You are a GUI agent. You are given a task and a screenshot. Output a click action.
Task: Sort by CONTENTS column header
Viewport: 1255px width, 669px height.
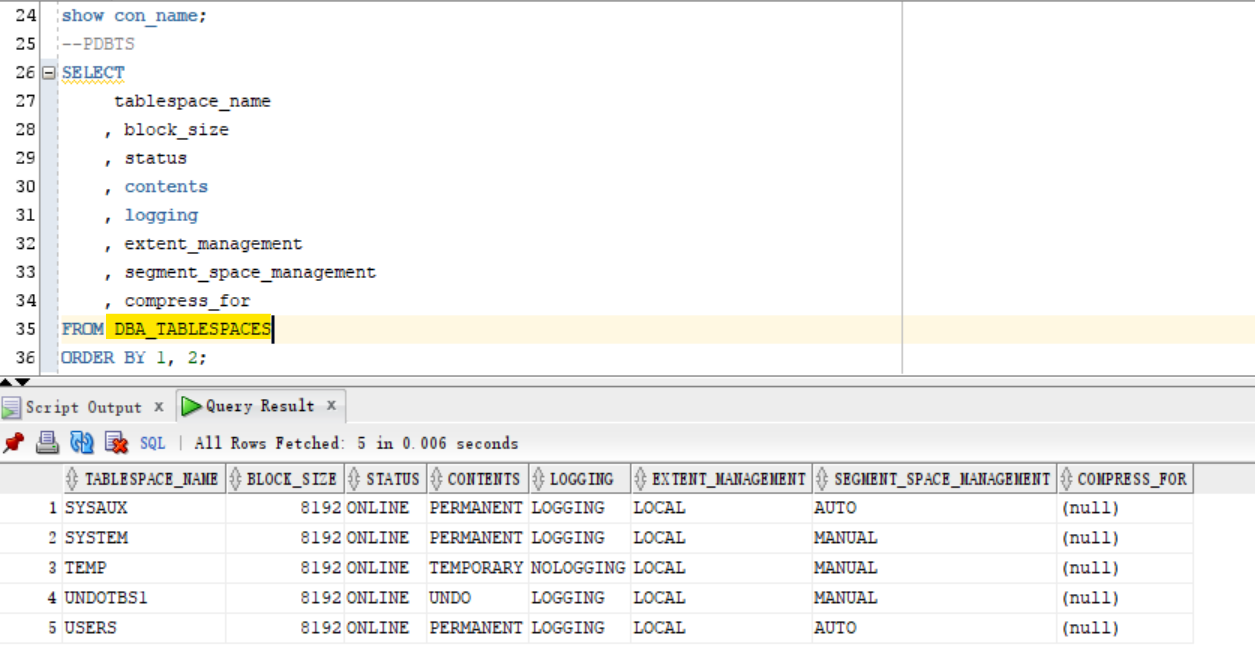(x=477, y=479)
